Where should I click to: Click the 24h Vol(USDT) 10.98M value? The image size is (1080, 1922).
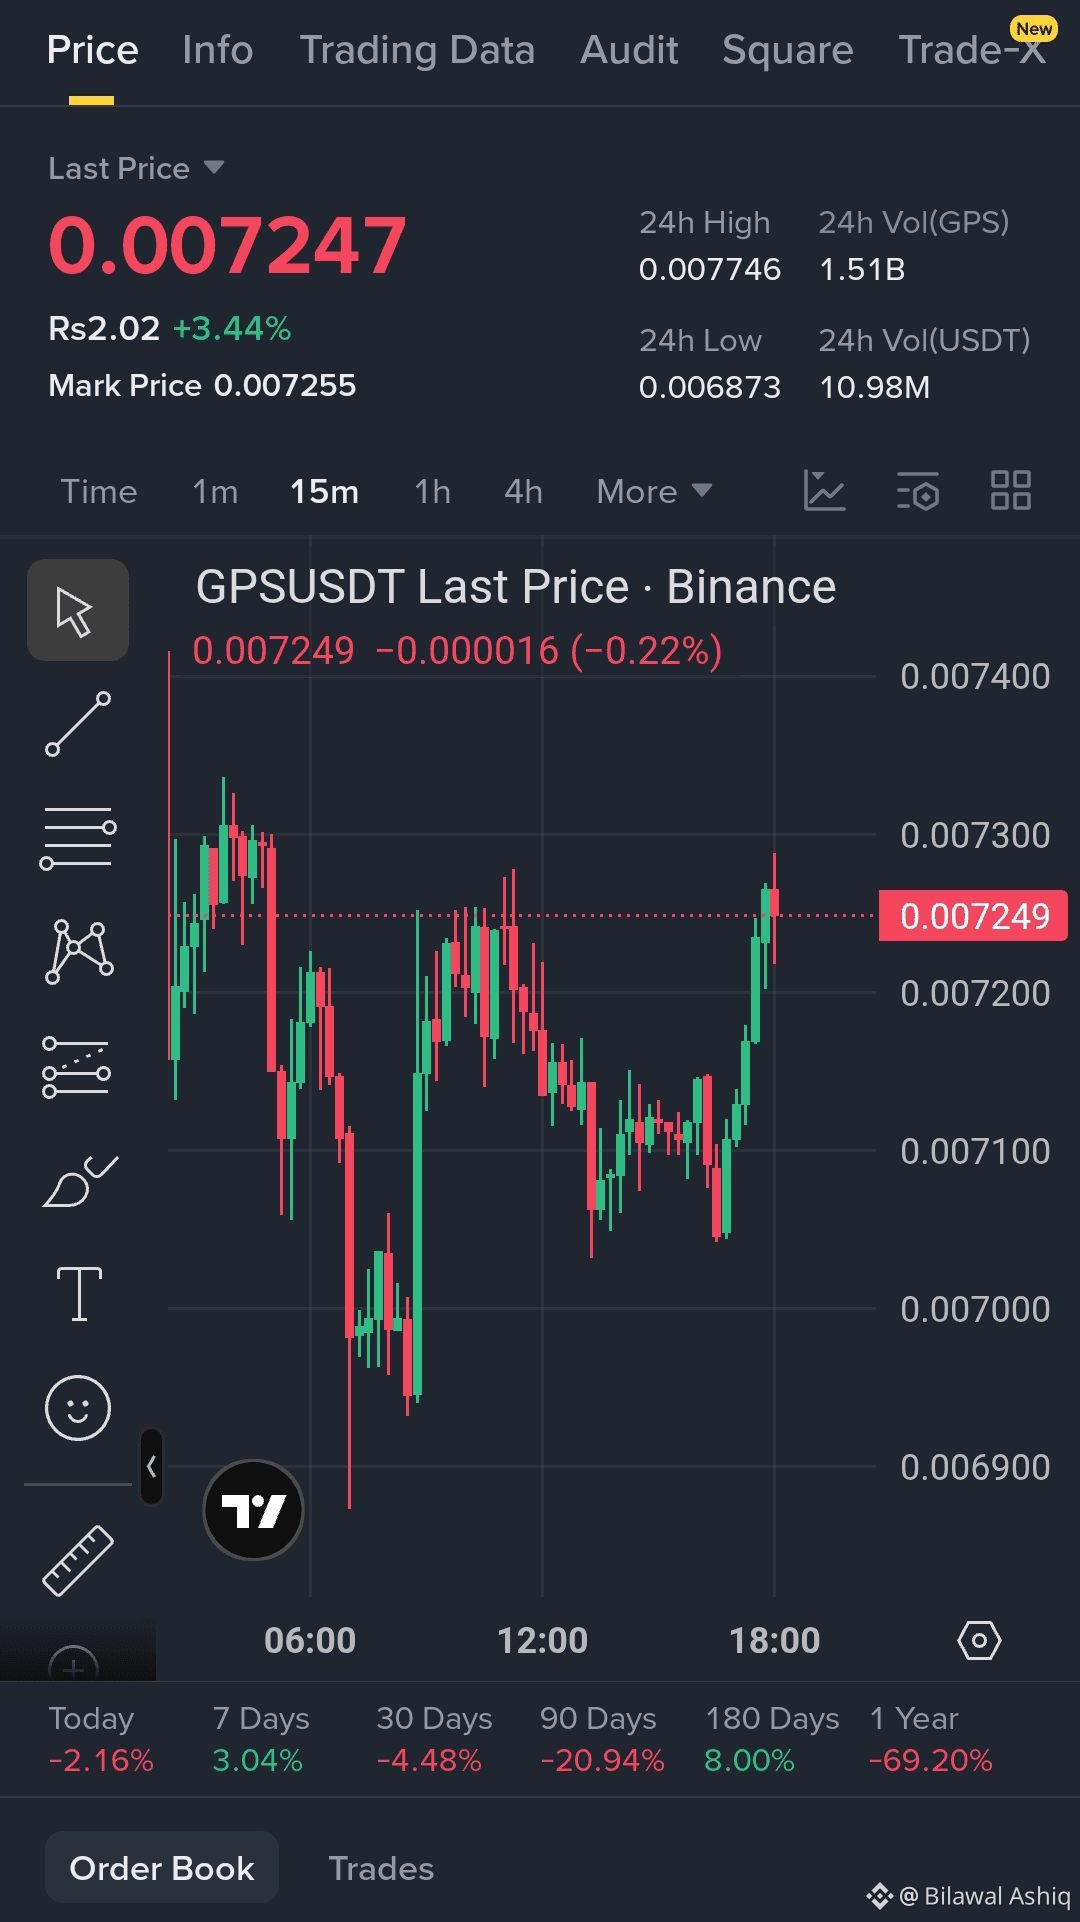click(x=875, y=387)
